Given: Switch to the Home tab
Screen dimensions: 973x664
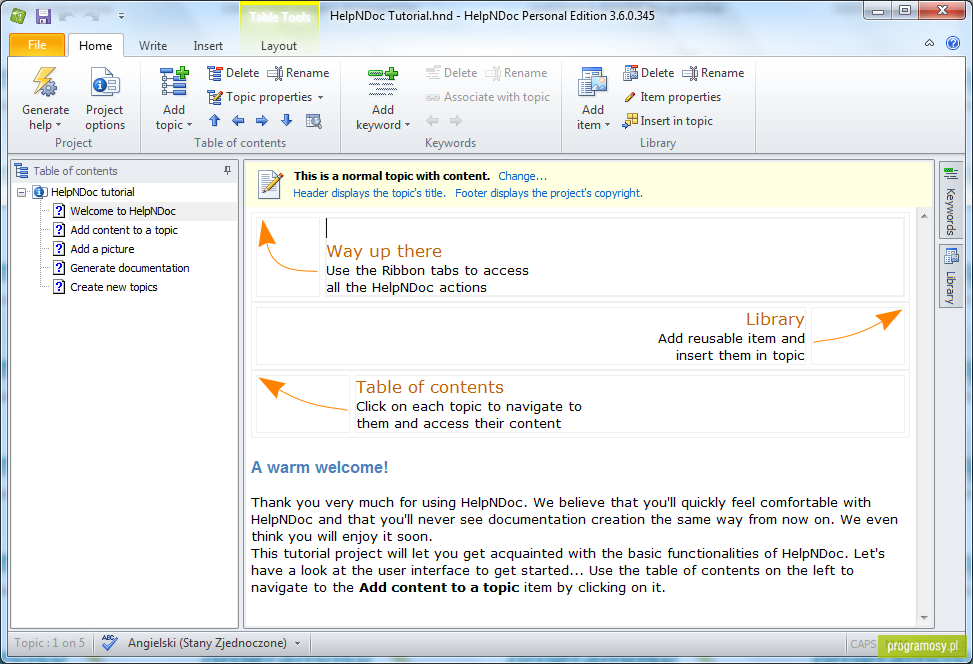Looking at the screenshot, I should 96,45.
